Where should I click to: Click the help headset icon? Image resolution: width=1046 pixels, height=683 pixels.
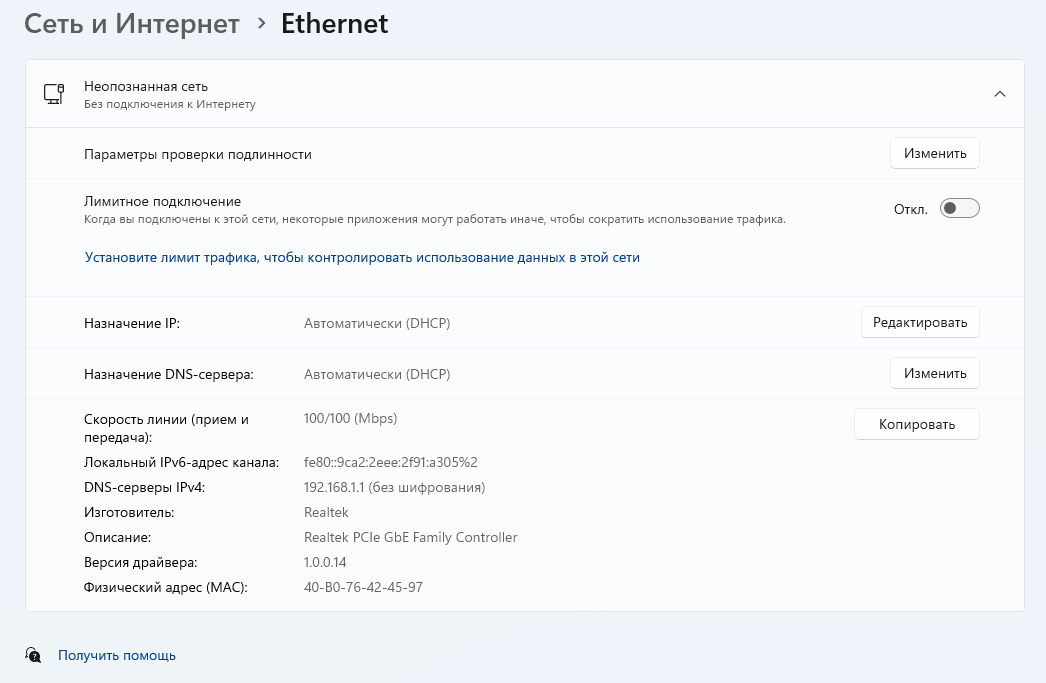point(34,655)
